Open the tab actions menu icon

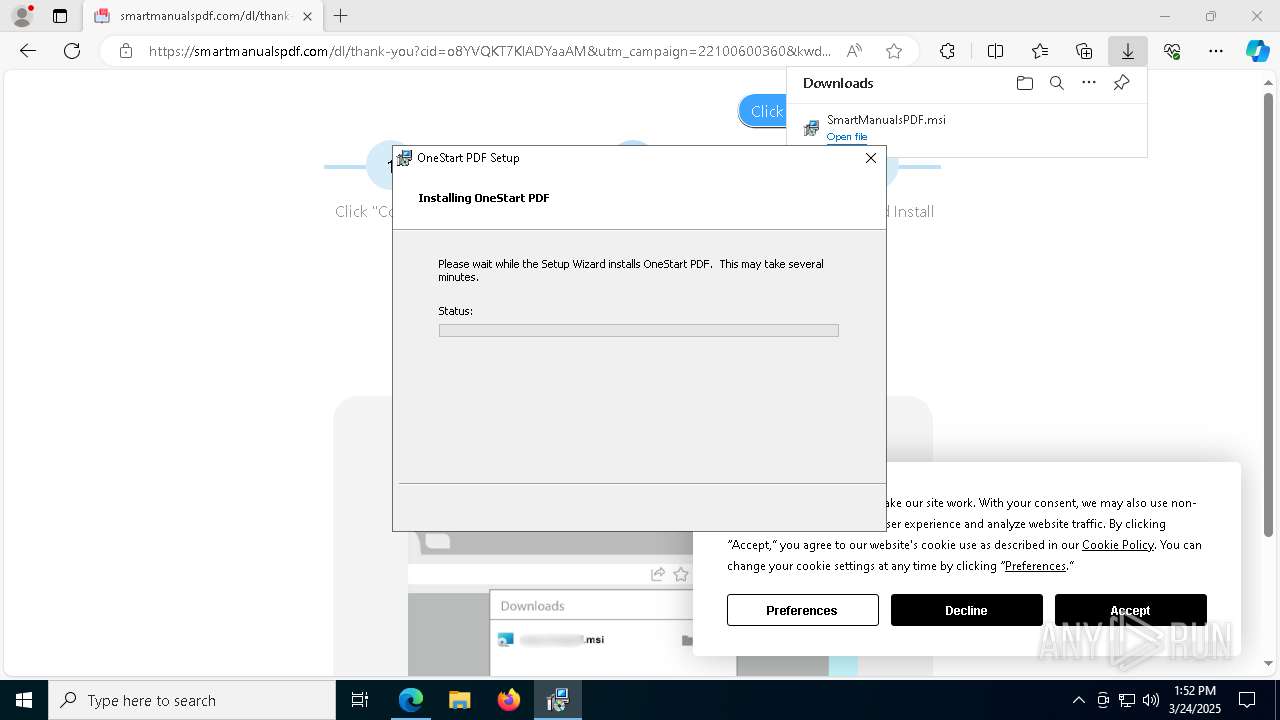[x=60, y=16]
